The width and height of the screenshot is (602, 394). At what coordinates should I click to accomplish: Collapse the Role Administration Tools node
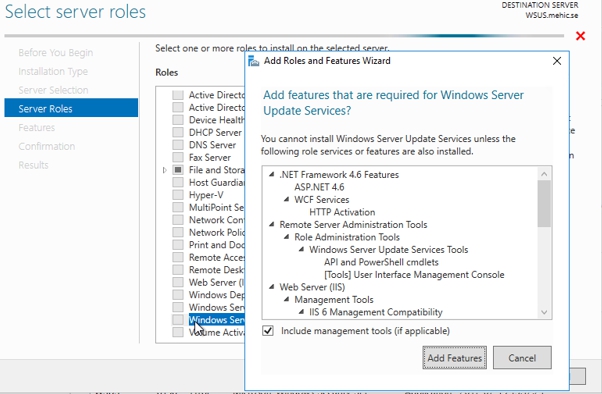tap(286, 237)
